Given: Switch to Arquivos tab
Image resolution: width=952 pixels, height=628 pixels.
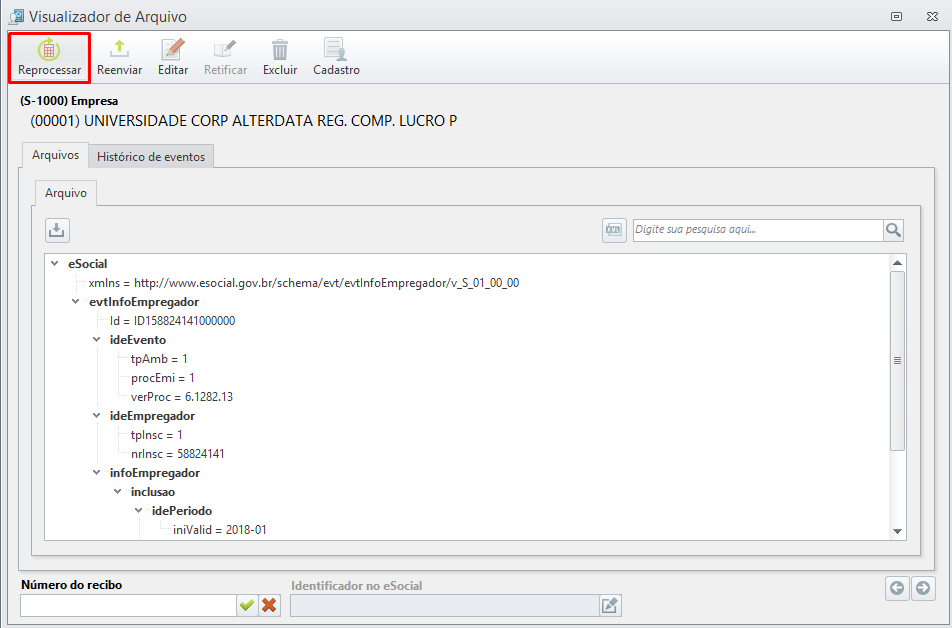Looking at the screenshot, I should coord(55,155).
